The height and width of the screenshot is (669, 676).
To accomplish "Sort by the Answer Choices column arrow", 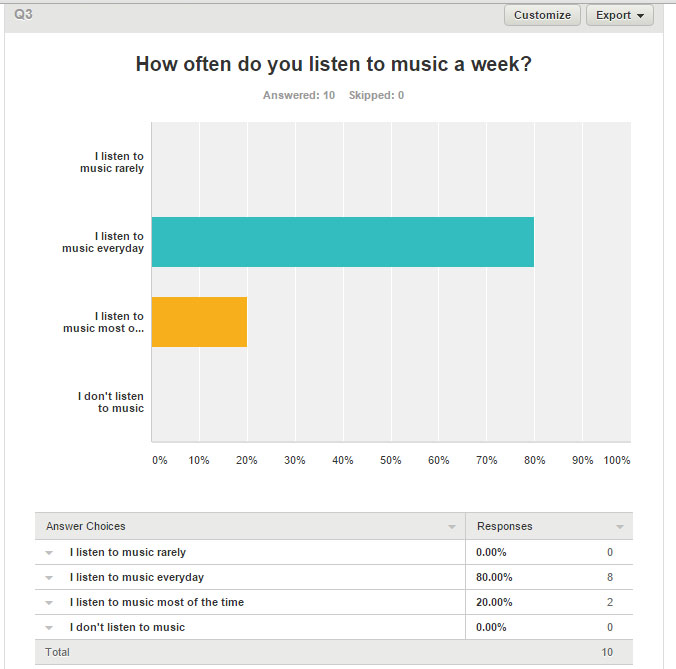I will tap(451, 527).
